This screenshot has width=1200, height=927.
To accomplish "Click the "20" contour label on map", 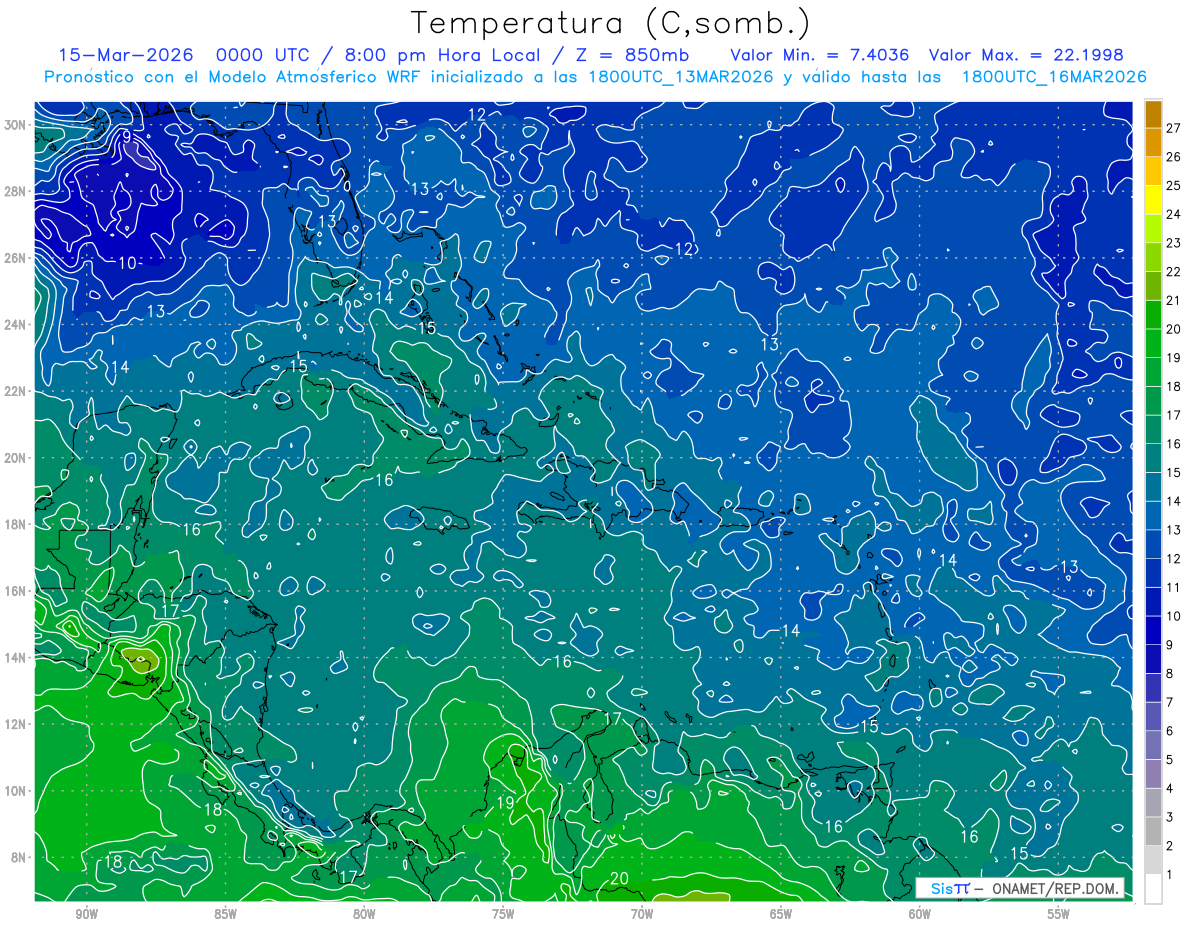I will (x=619, y=879).
